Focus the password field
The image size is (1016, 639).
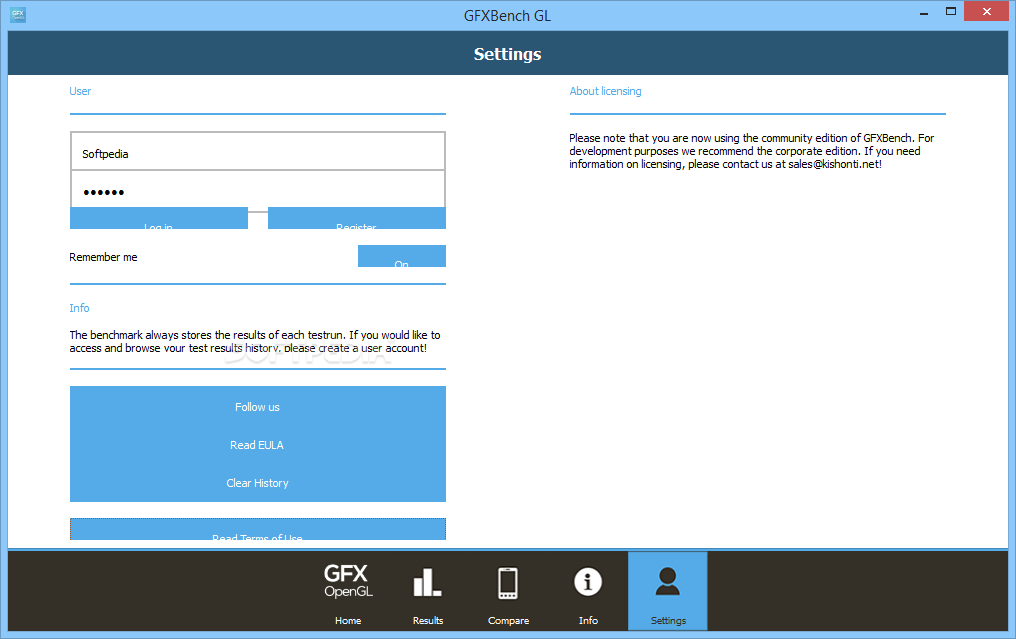pyautogui.click(x=257, y=190)
